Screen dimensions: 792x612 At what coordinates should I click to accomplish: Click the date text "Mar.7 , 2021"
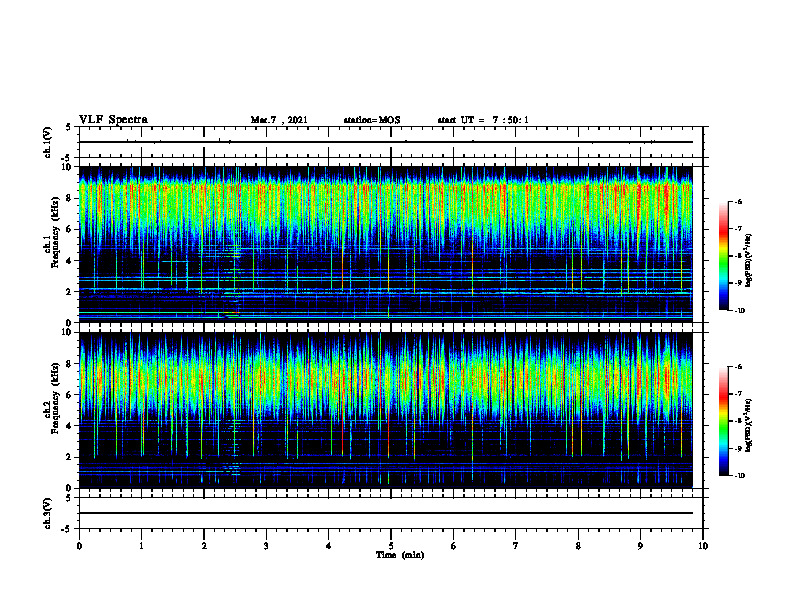[x=279, y=120]
